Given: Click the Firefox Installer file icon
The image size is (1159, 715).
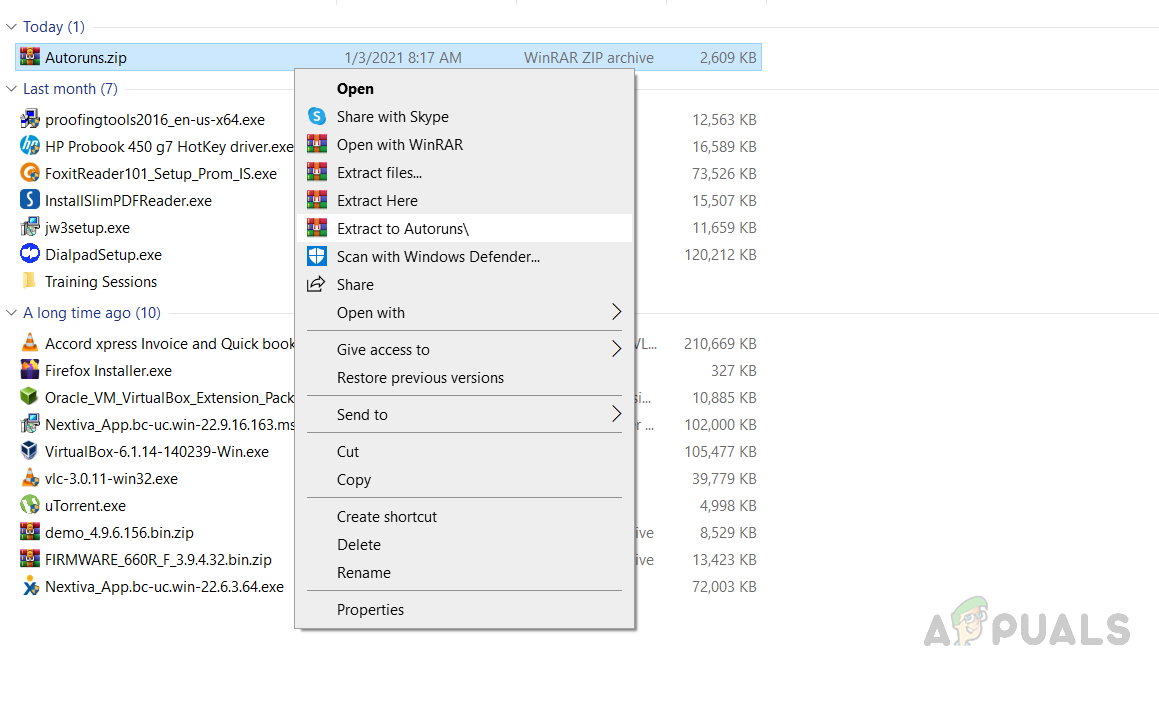Looking at the screenshot, I should tap(30, 371).
